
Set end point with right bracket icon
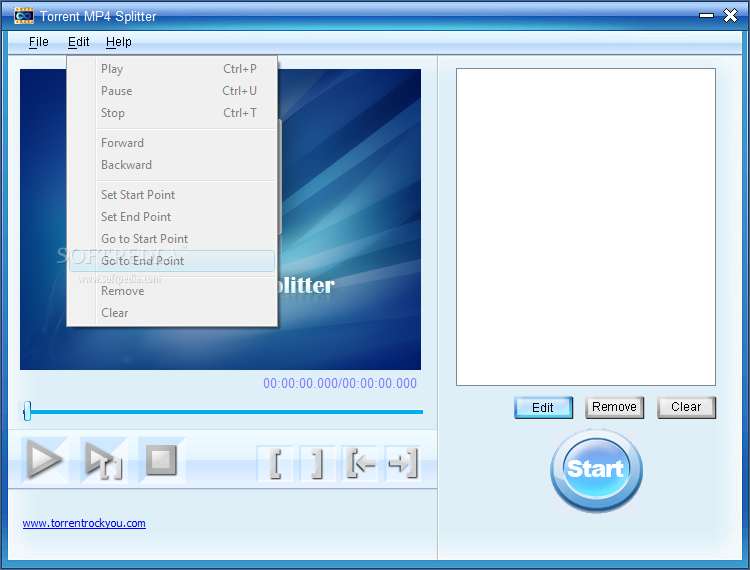tap(317, 463)
